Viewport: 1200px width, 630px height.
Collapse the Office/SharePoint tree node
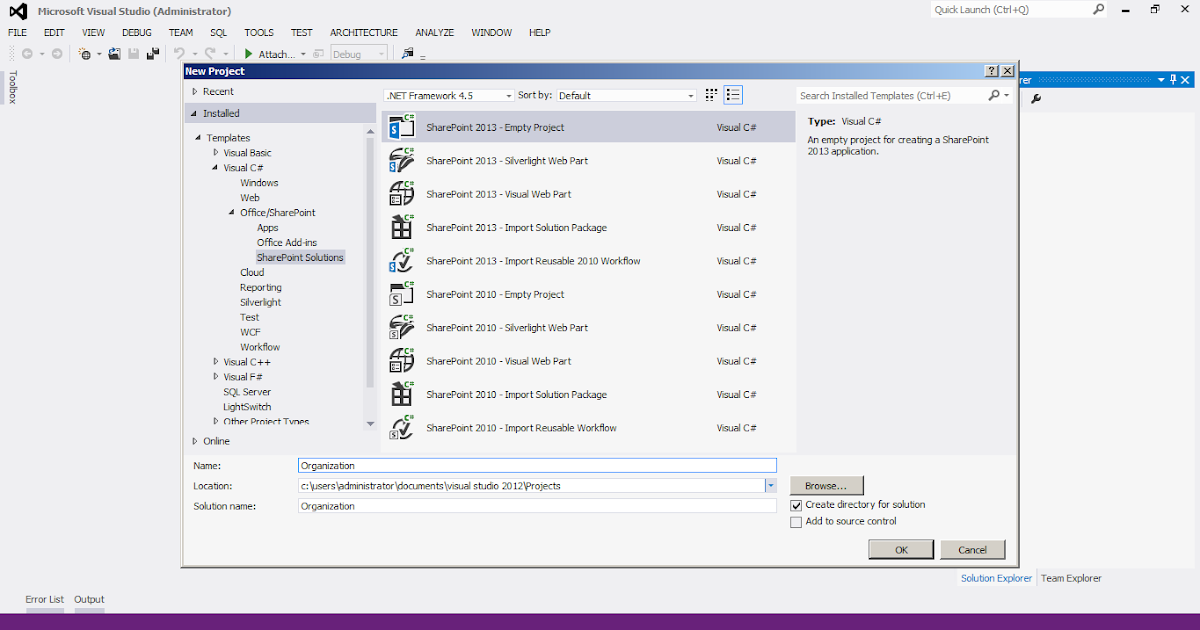(x=231, y=212)
